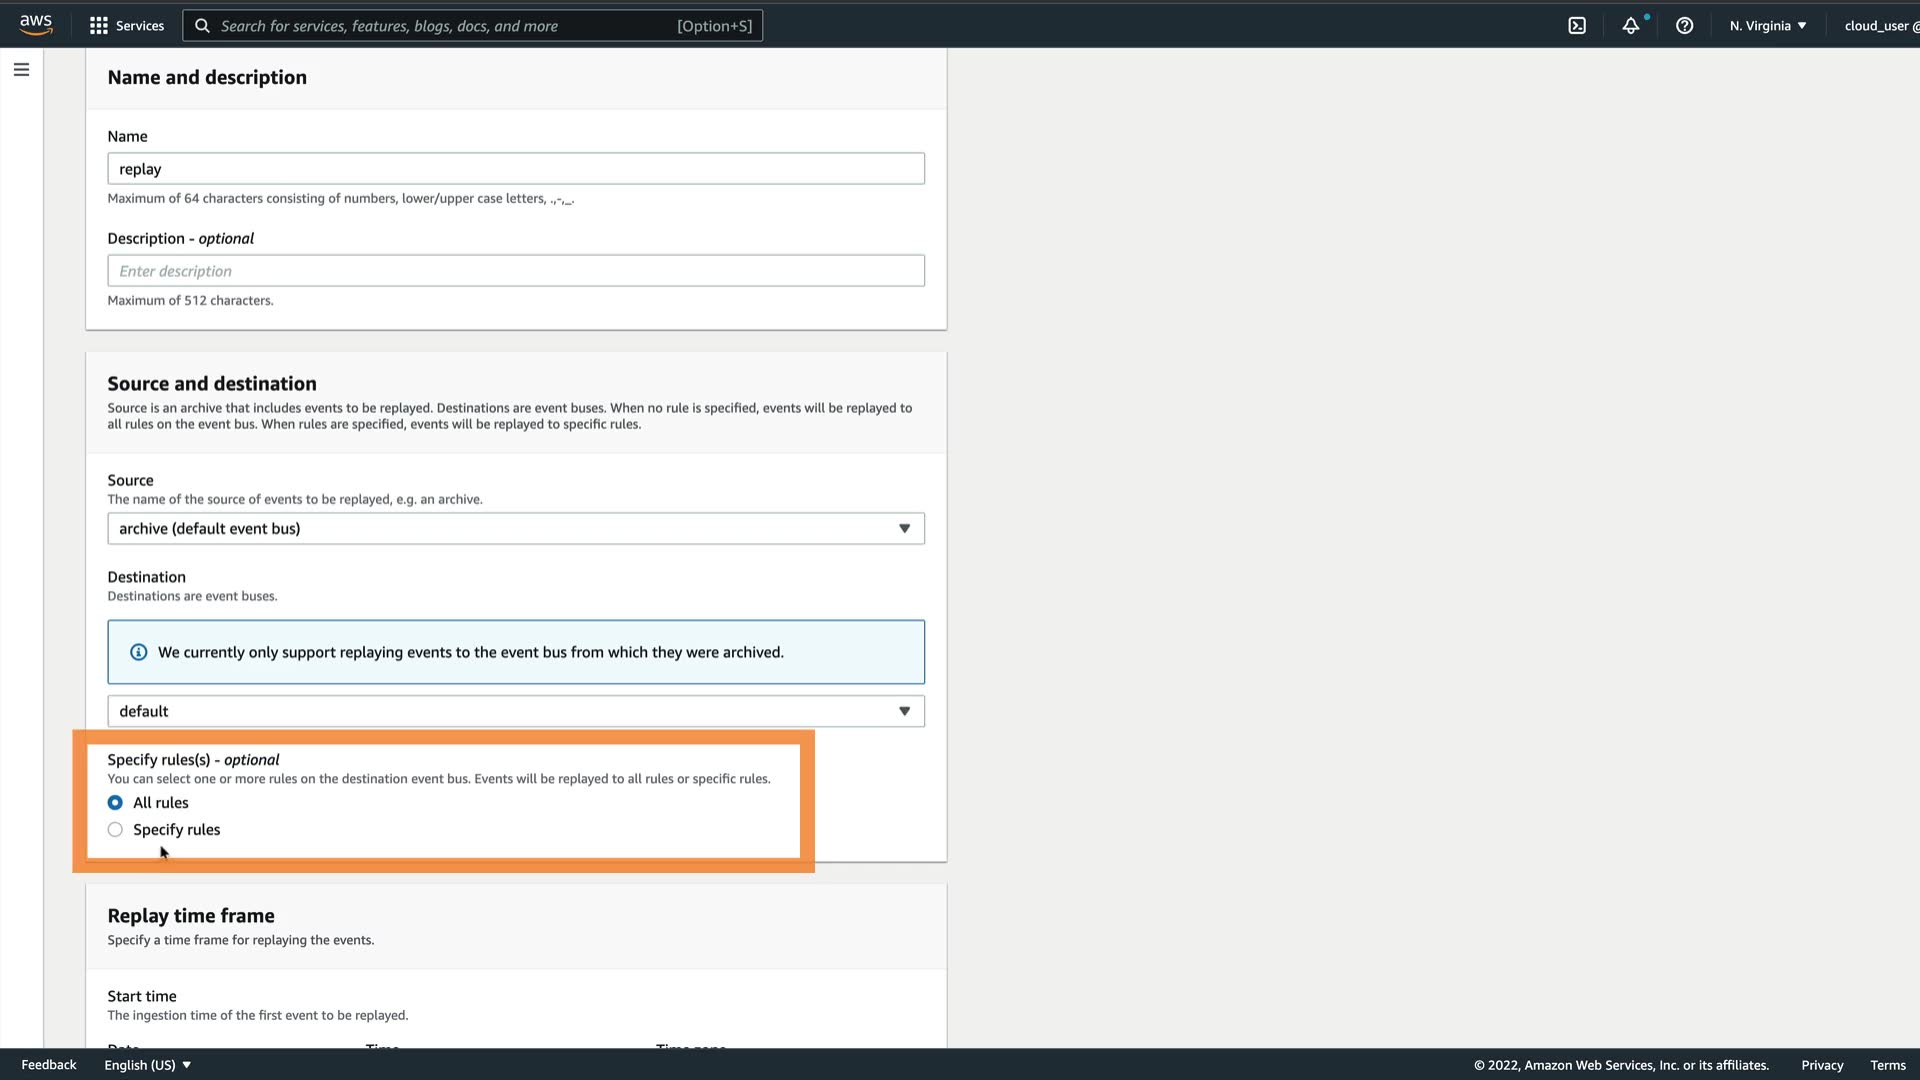
Task: Expand the hamburger side navigation menu
Action: 21,70
